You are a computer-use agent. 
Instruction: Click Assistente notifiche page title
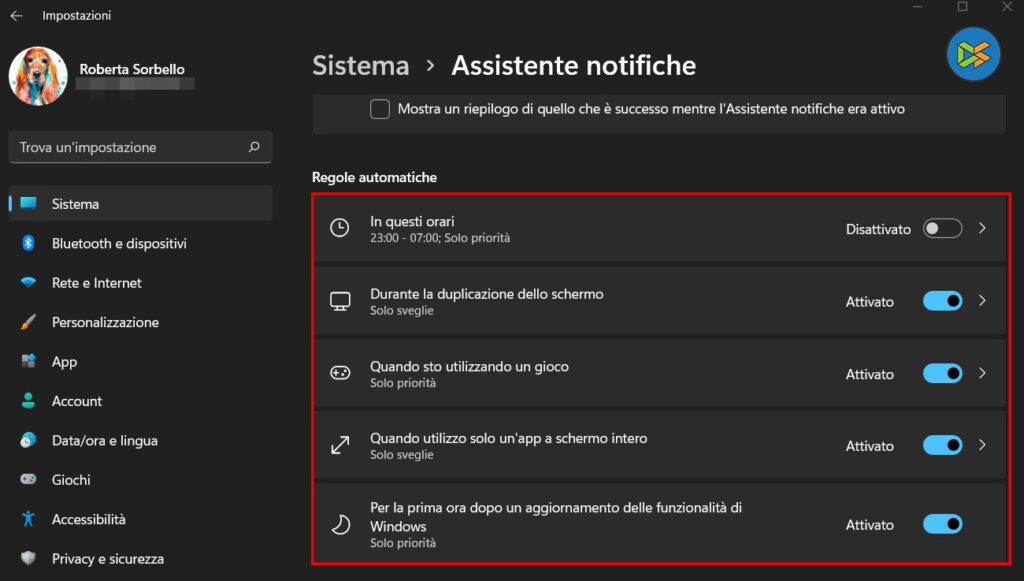573,65
